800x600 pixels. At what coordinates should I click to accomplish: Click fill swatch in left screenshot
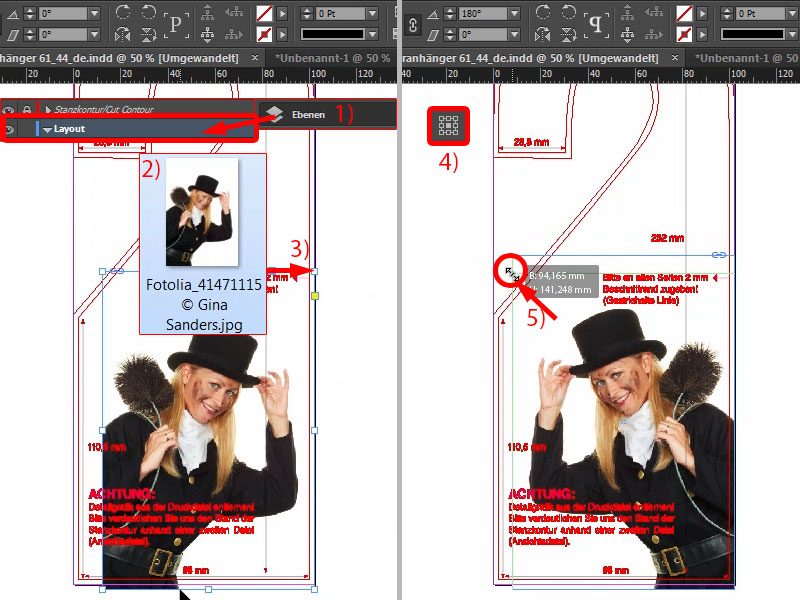(x=264, y=13)
